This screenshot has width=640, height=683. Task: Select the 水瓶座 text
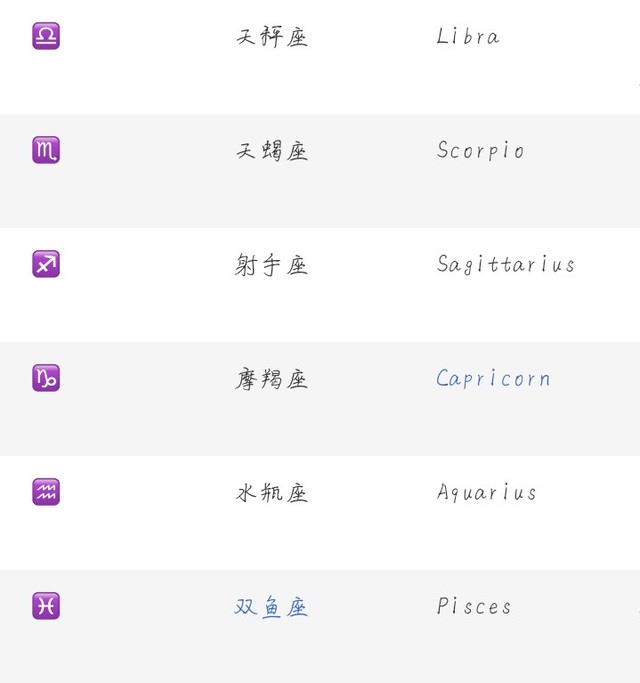[x=272, y=493]
